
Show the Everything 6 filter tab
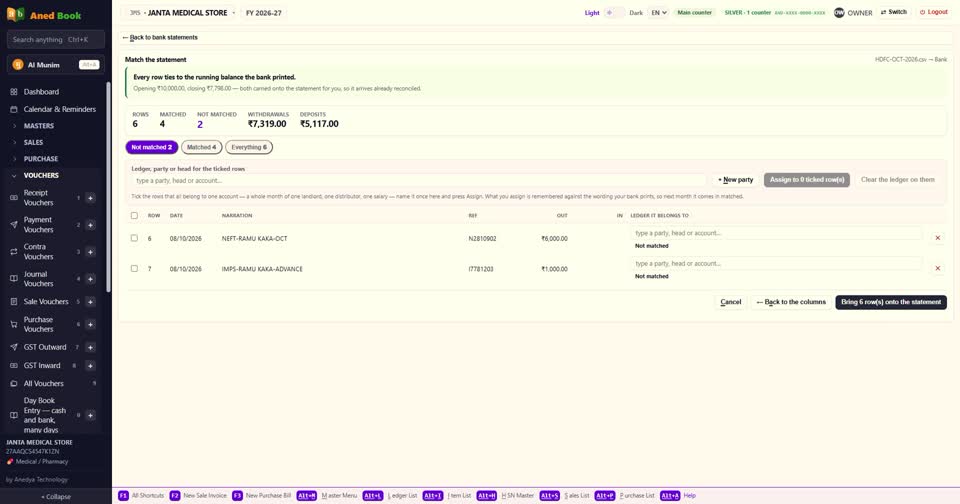249,147
